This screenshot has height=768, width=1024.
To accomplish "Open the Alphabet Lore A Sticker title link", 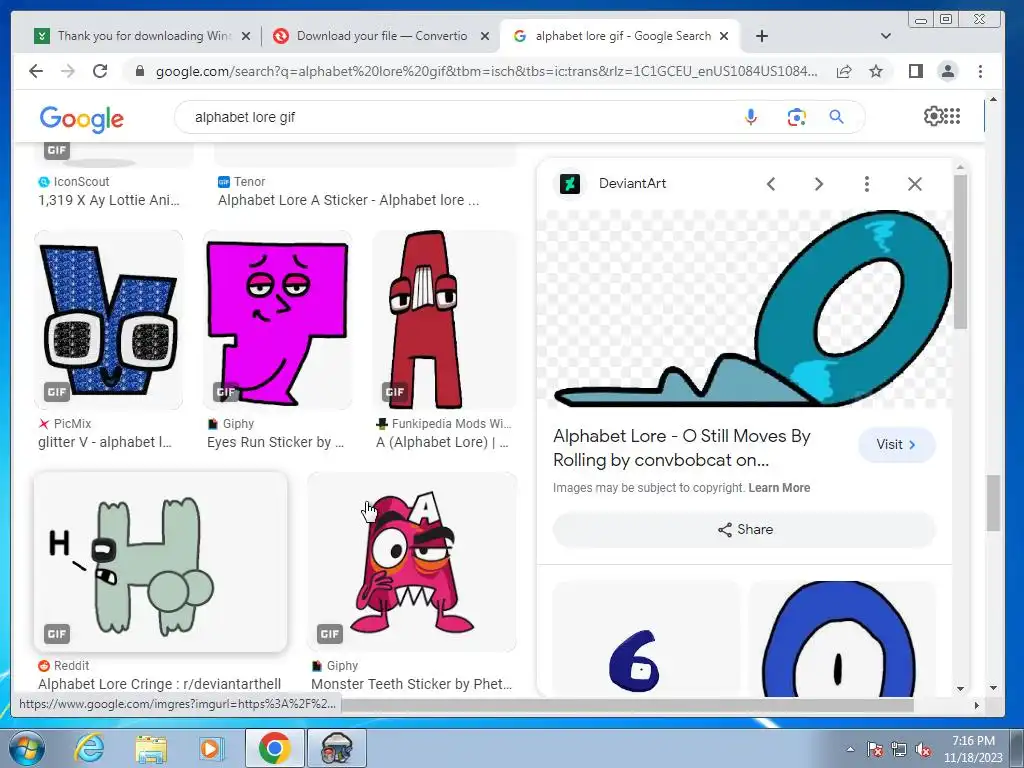I will coord(349,200).
